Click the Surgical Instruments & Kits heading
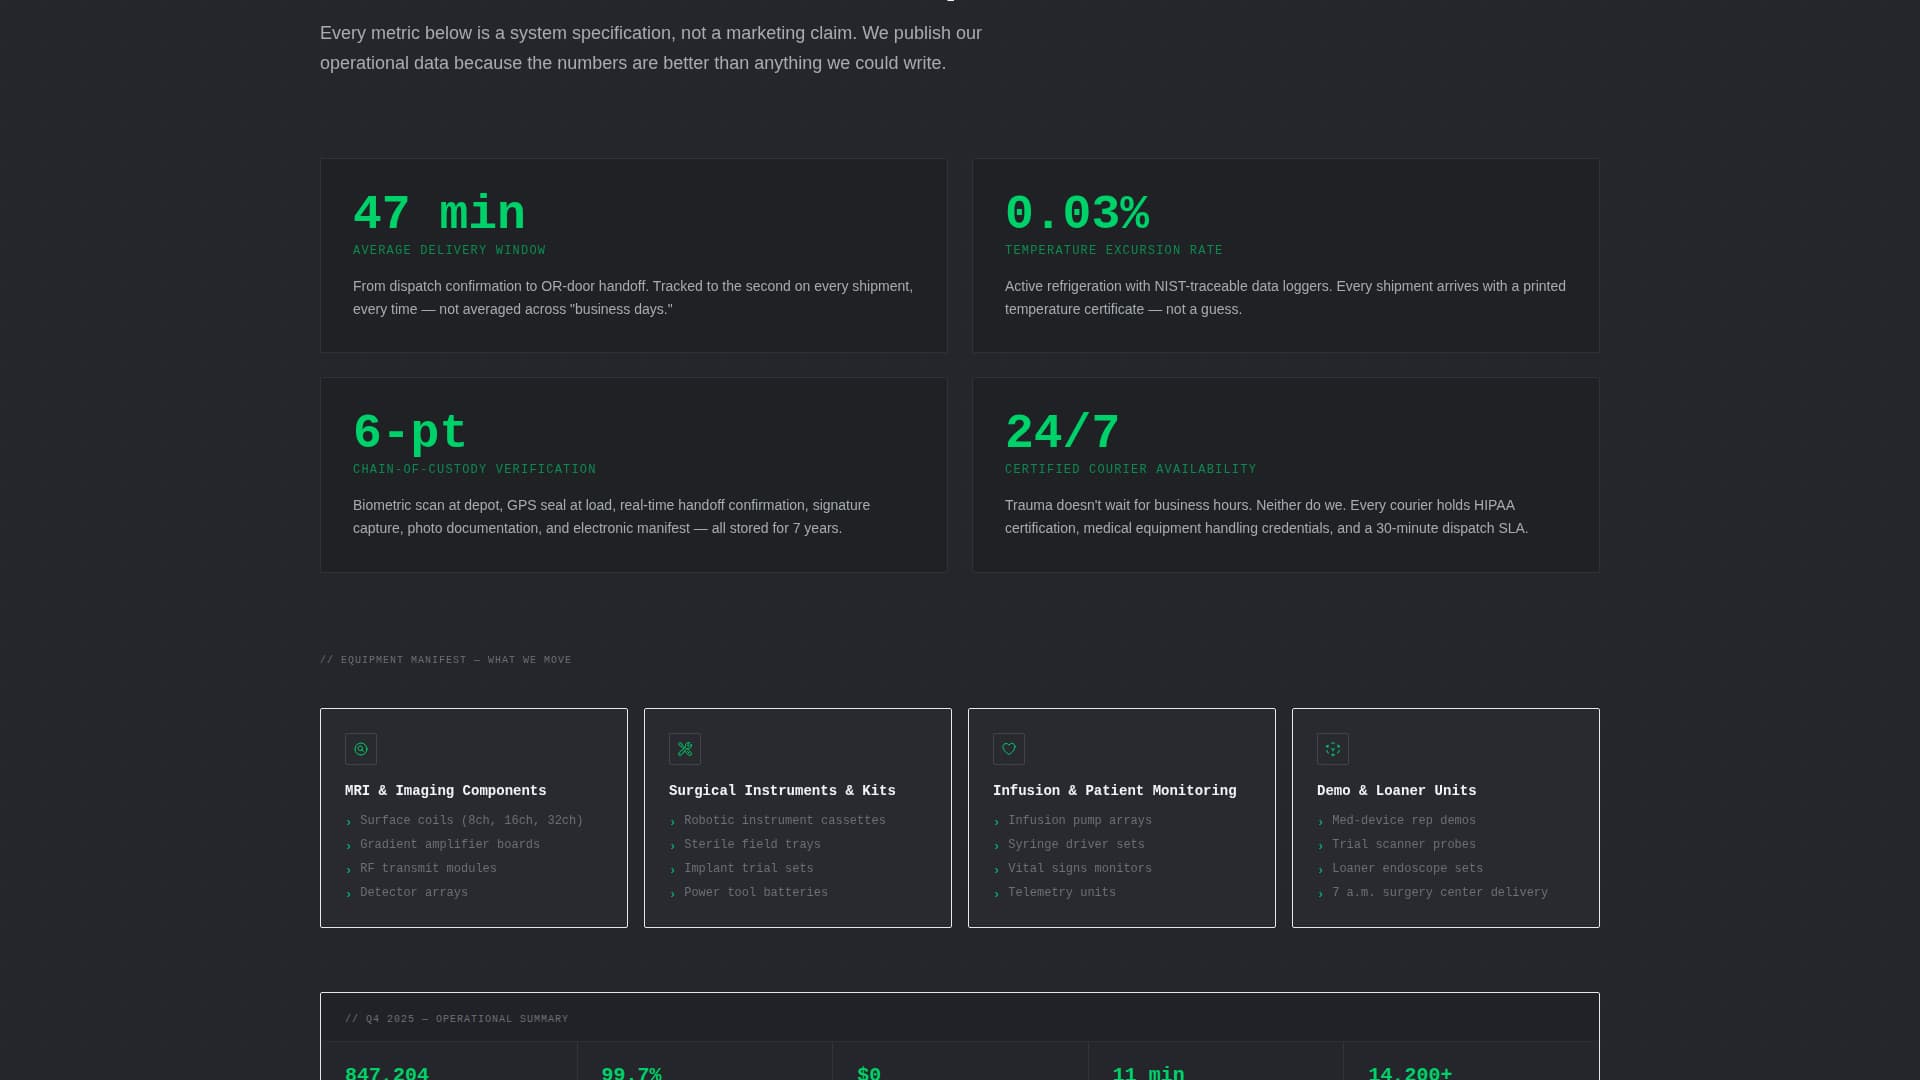 pyautogui.click(x=782, y=791)
